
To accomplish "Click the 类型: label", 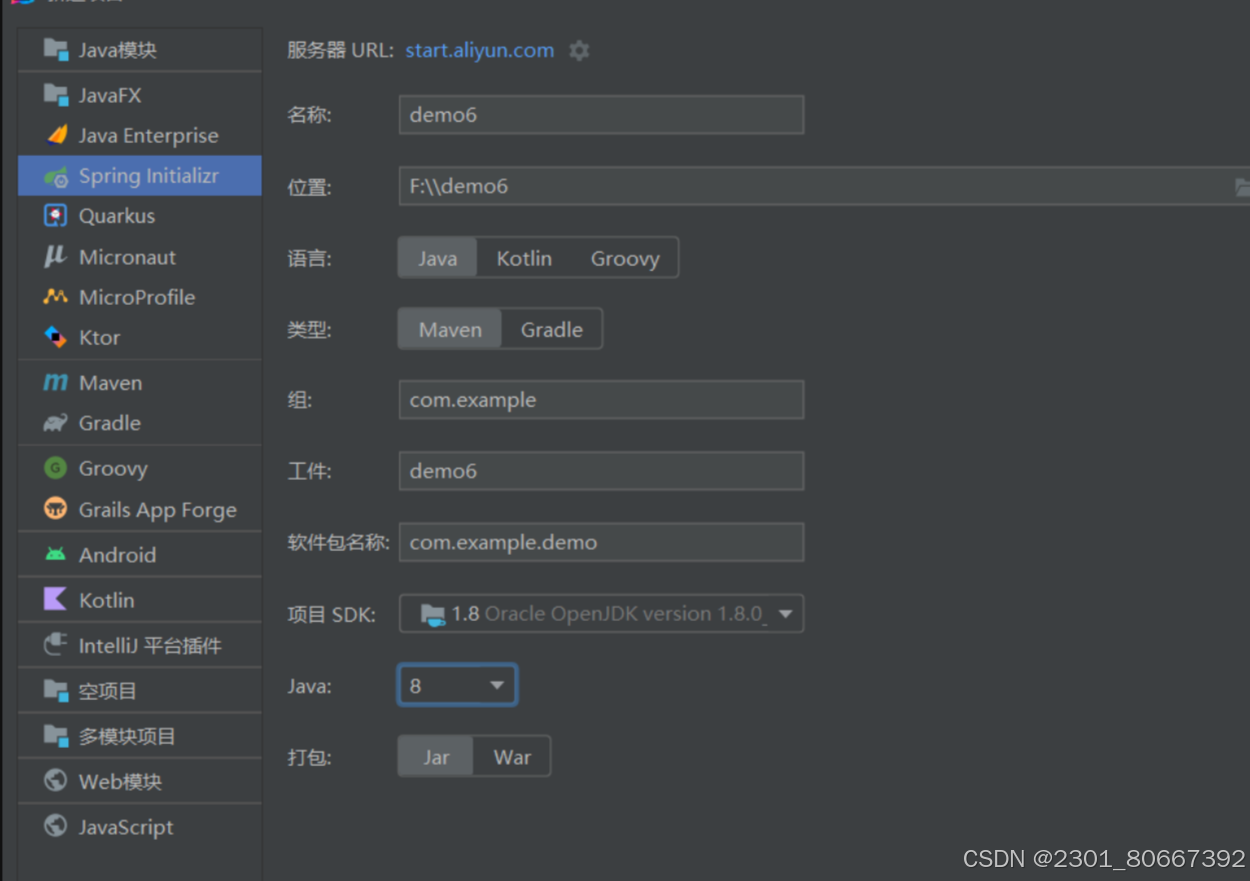I will tap(309, 329).
